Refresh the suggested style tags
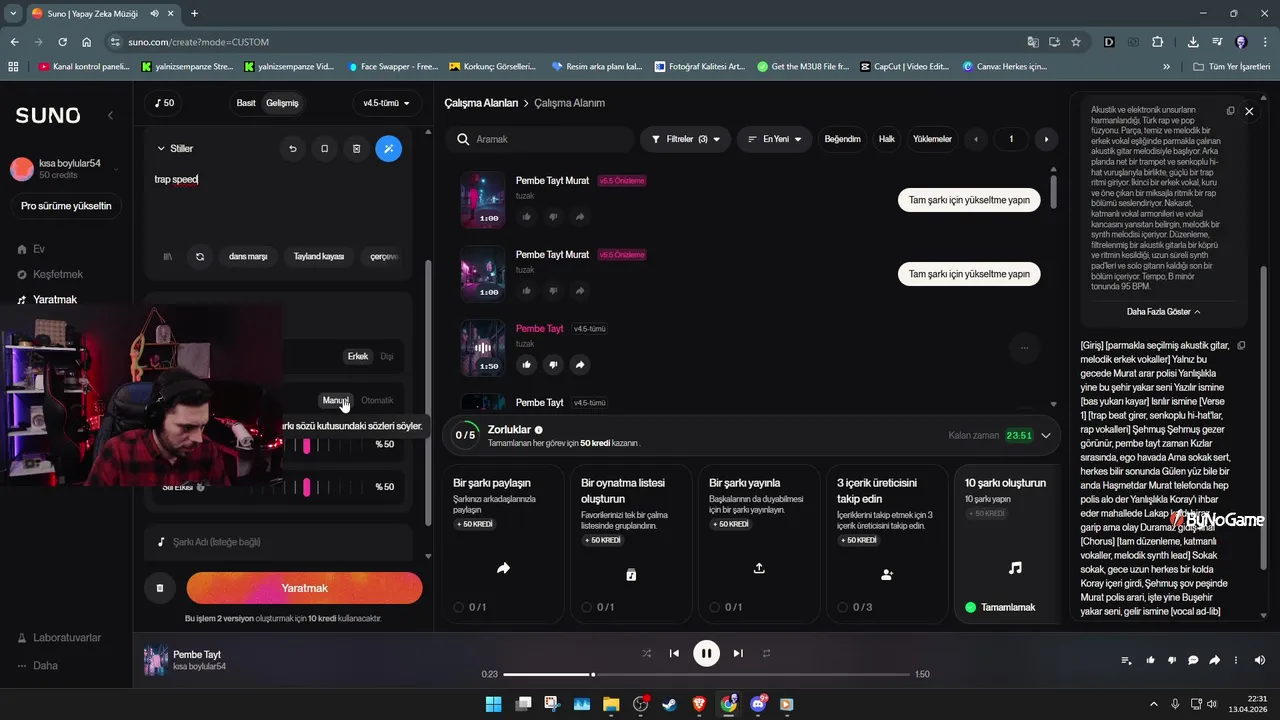 point(200,257)
